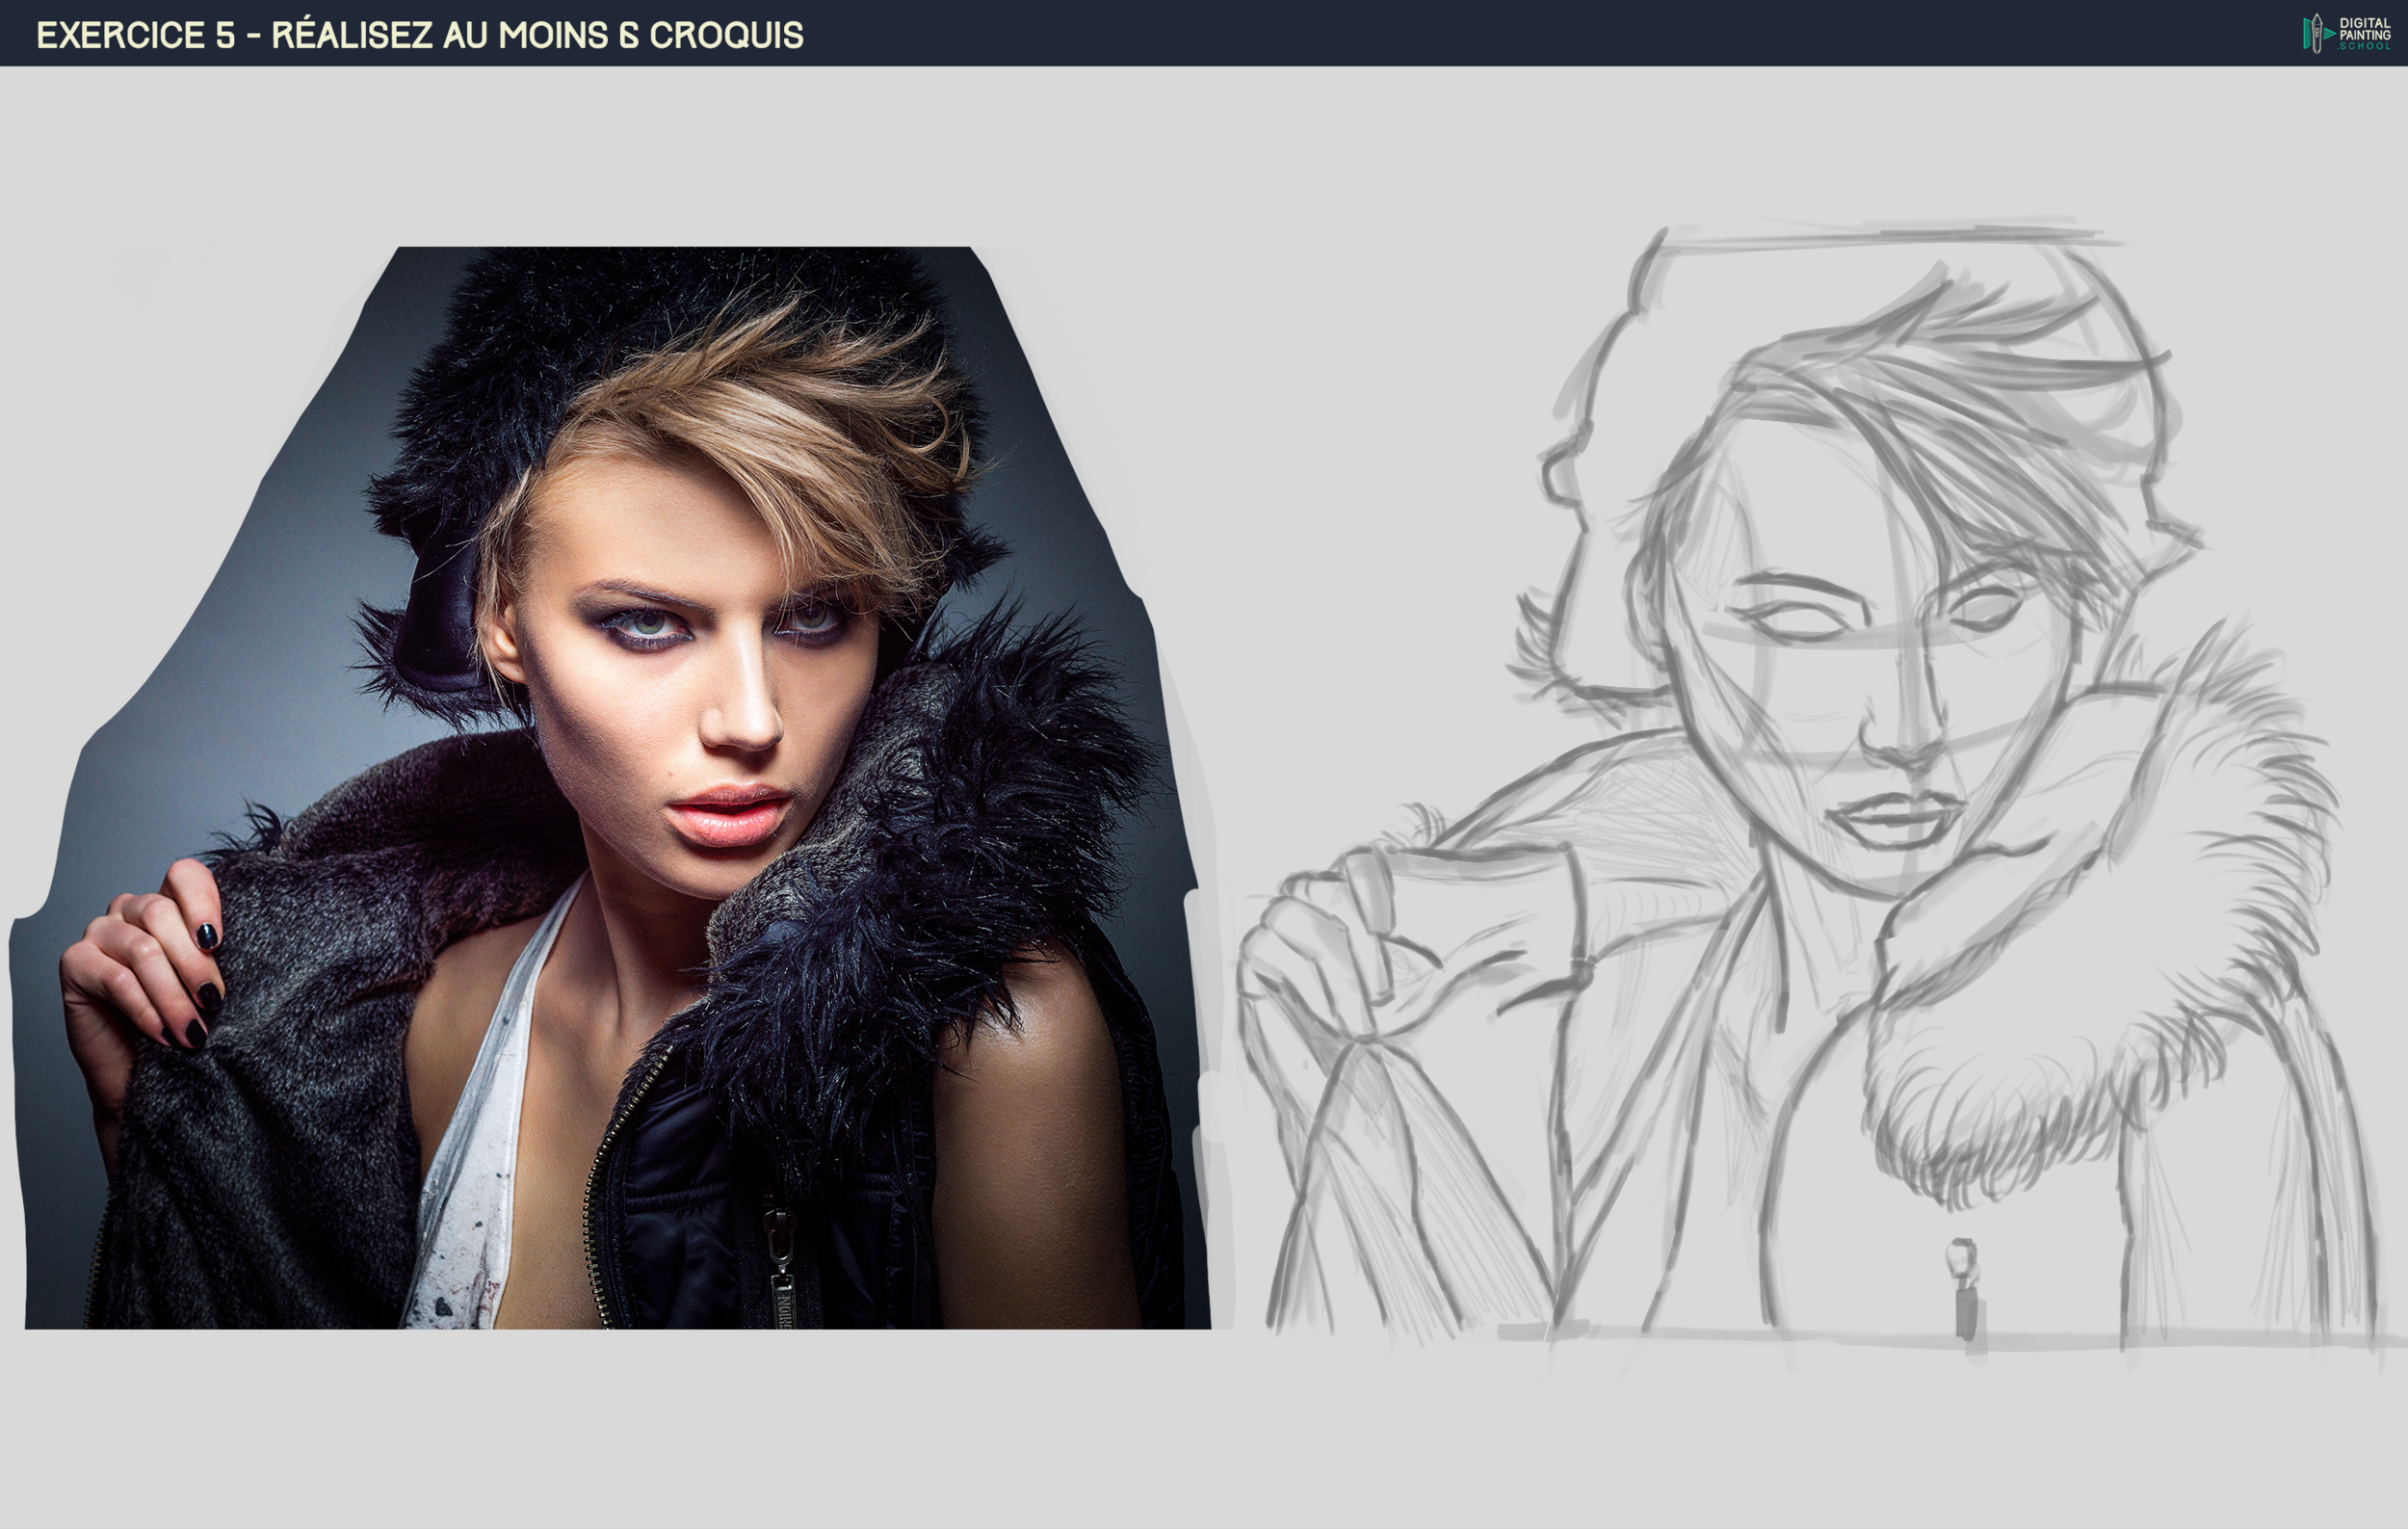Click the EXERCICE 5 title text
This screenshot has width=2408, height=1529.
420,33
